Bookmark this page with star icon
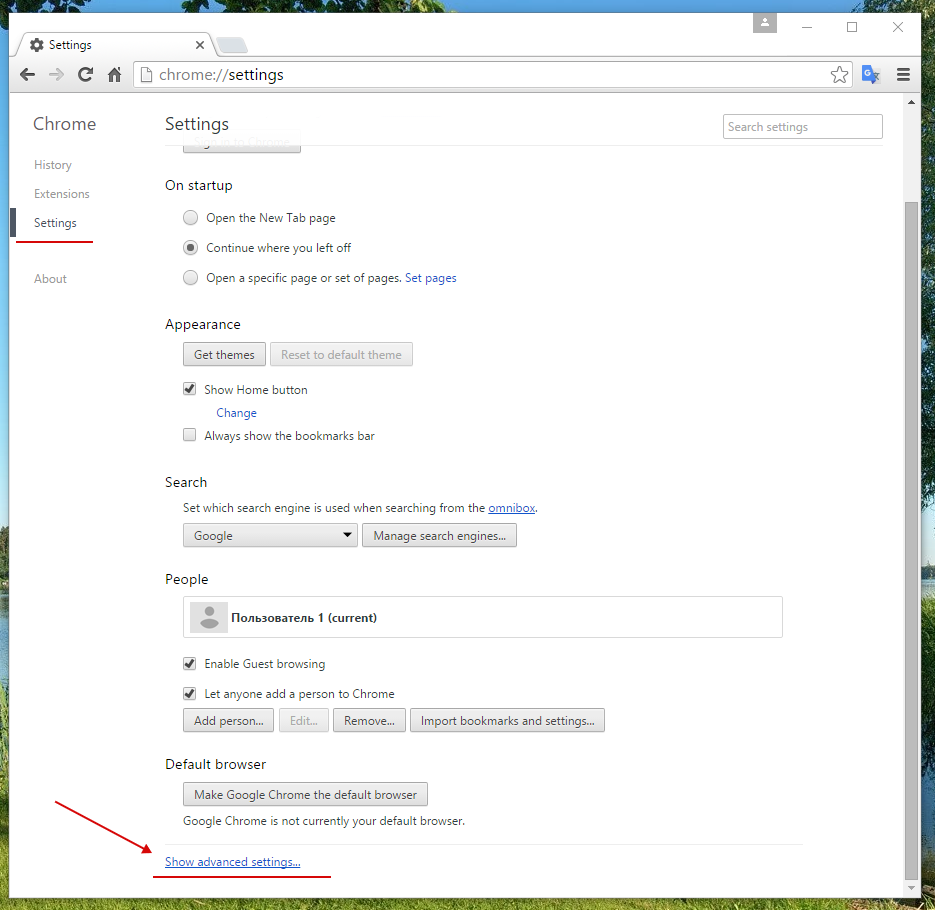This screenshot has height=910, width=935. coord(839,75)
